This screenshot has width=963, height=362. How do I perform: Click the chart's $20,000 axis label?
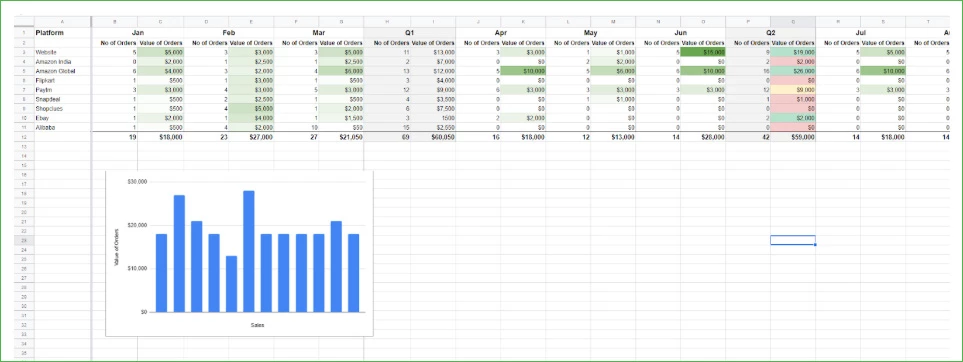(137, 225)
